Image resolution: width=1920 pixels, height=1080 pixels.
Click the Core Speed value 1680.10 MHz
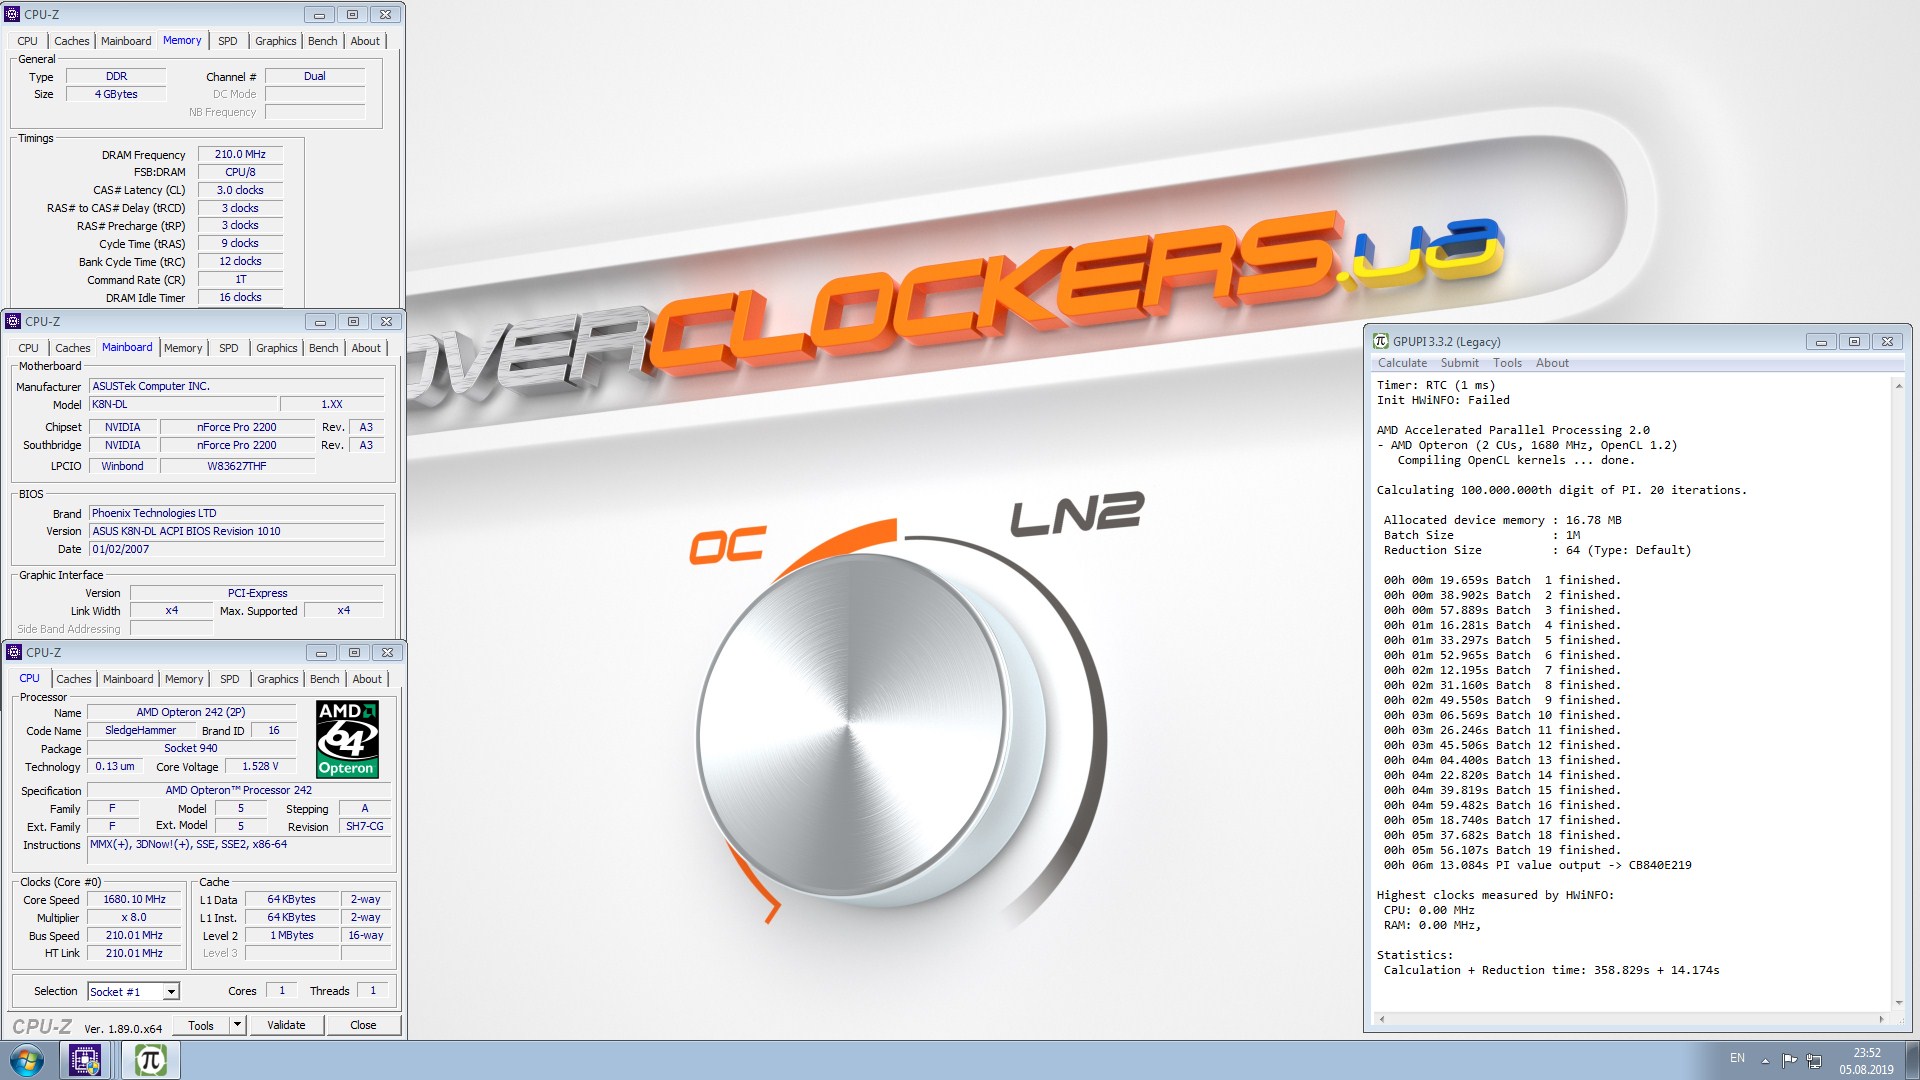point(134,899)
